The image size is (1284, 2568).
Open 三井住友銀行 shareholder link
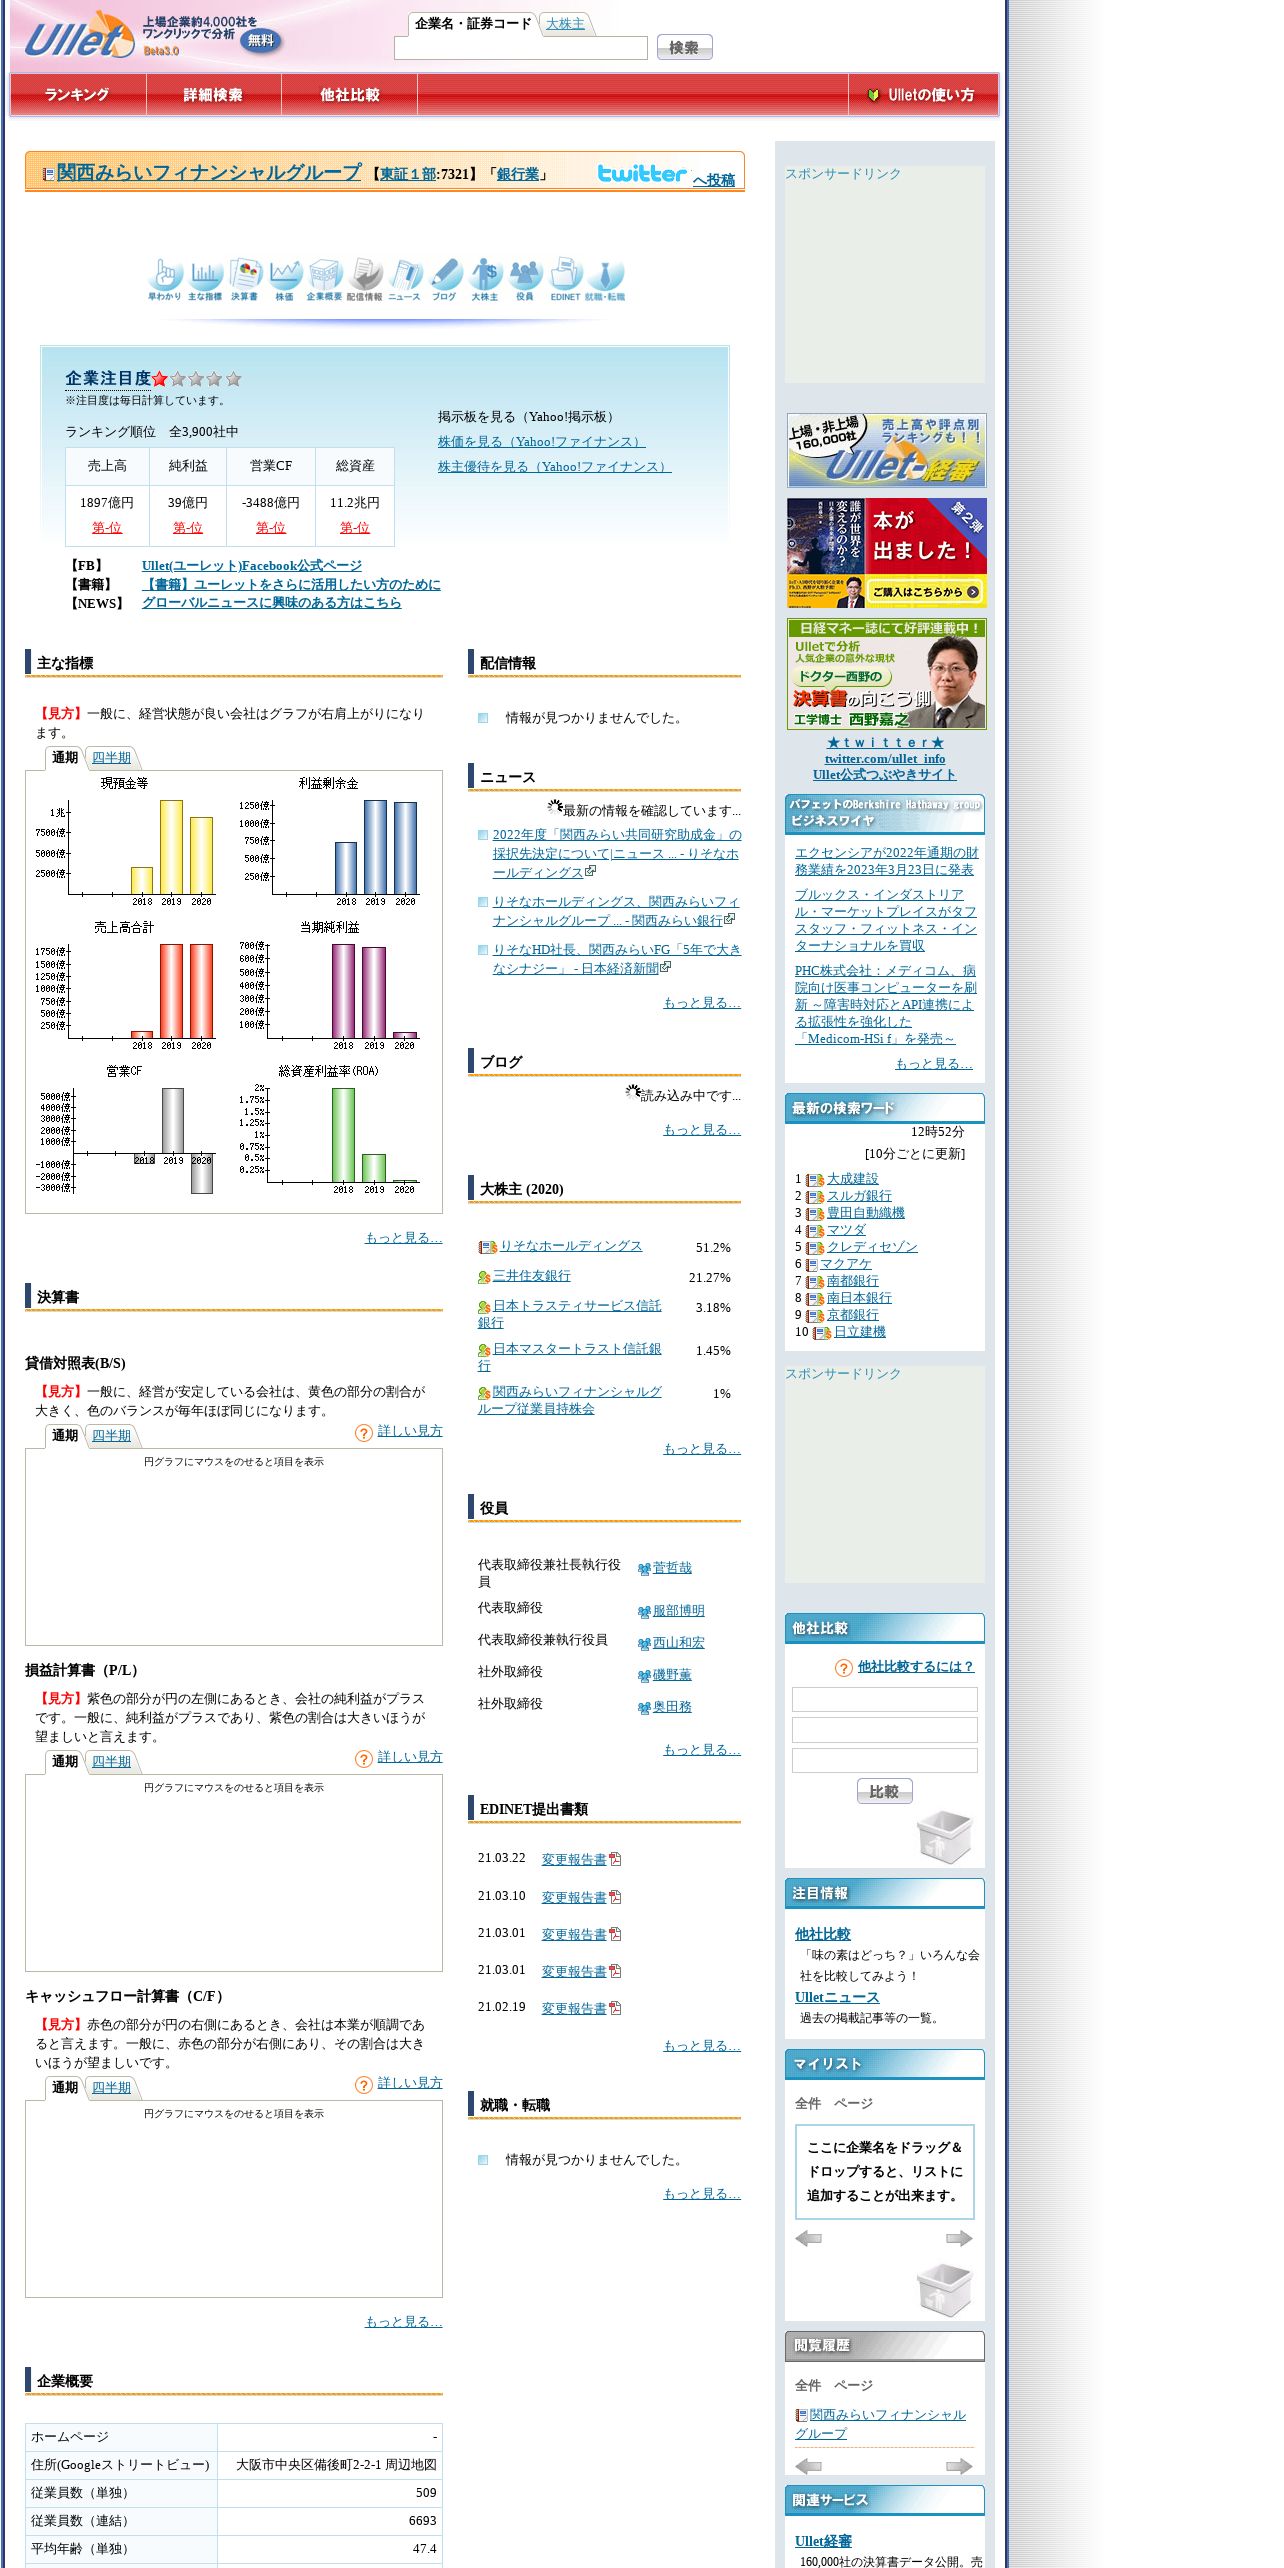point(531,1276)
